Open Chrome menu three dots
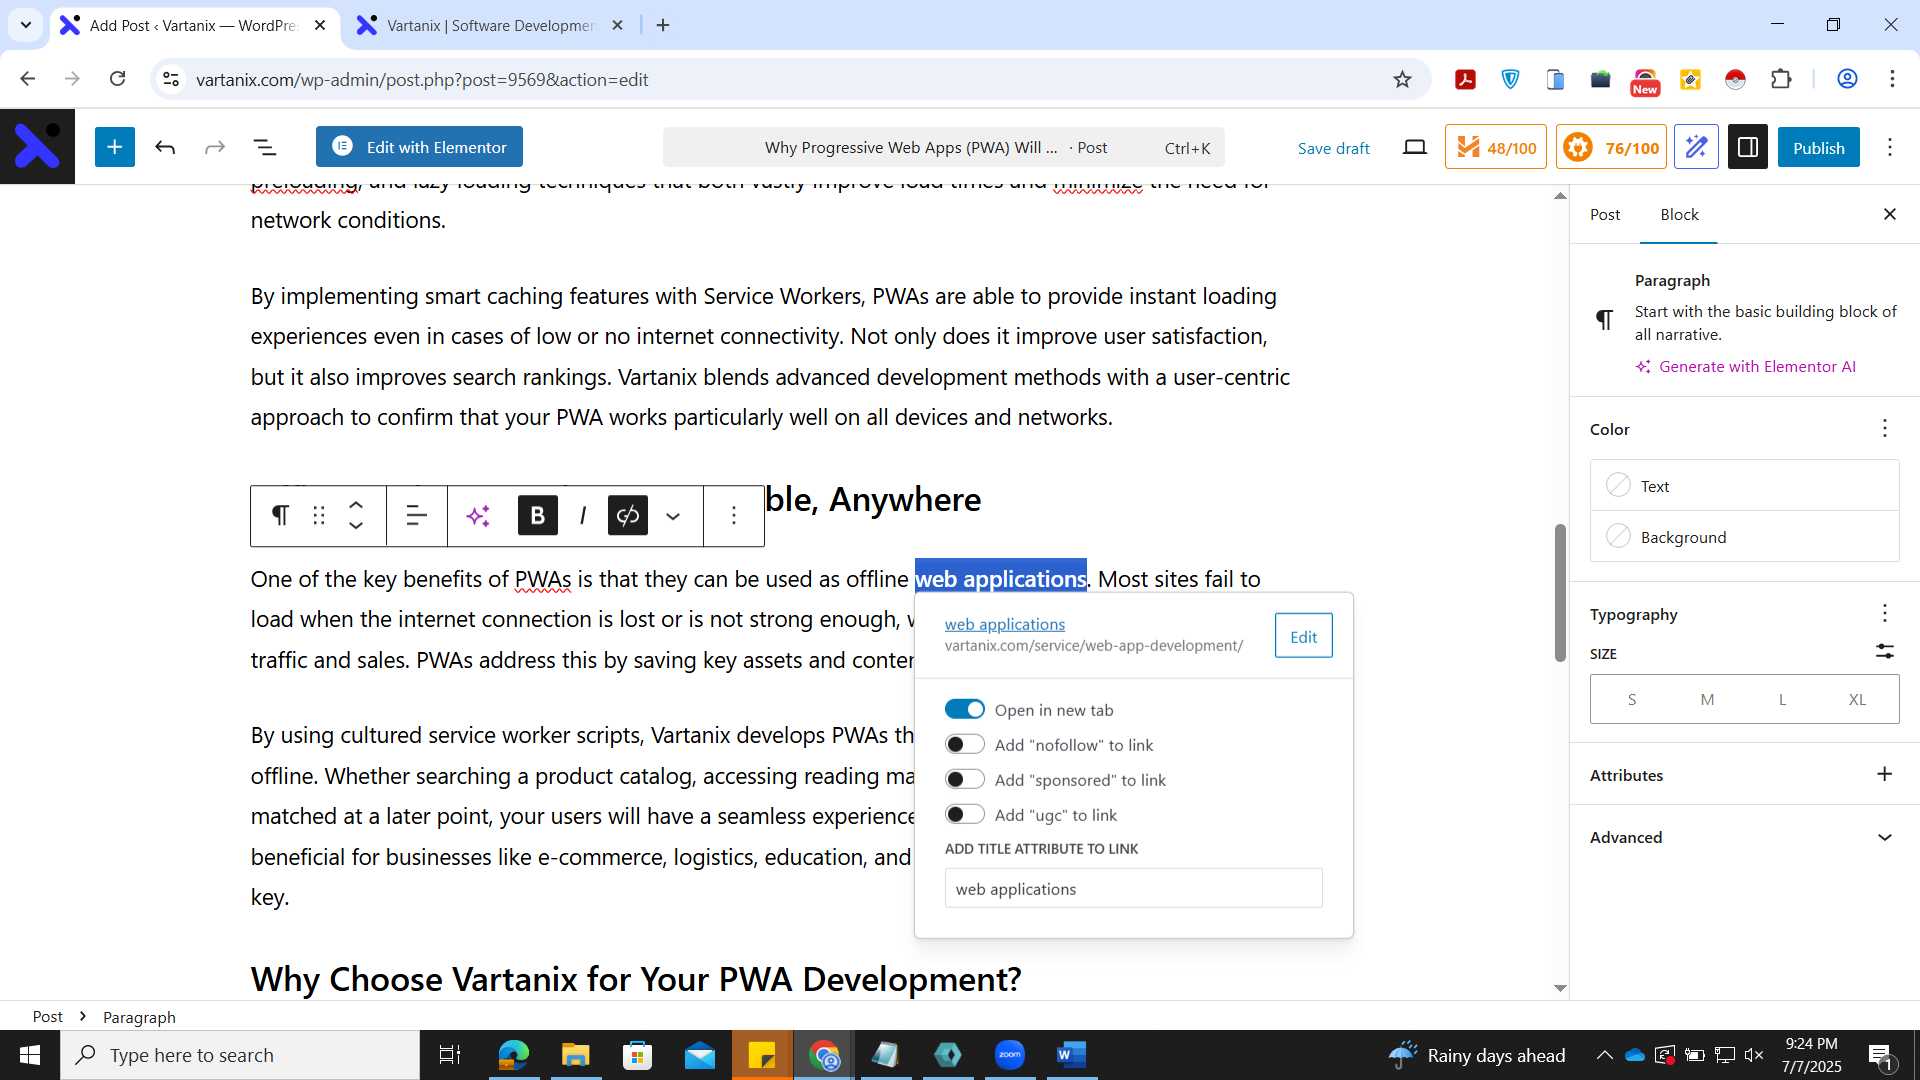The height and width of the screenshot is (1080, 1920). pyautogui.click(x=1892, y=79)
